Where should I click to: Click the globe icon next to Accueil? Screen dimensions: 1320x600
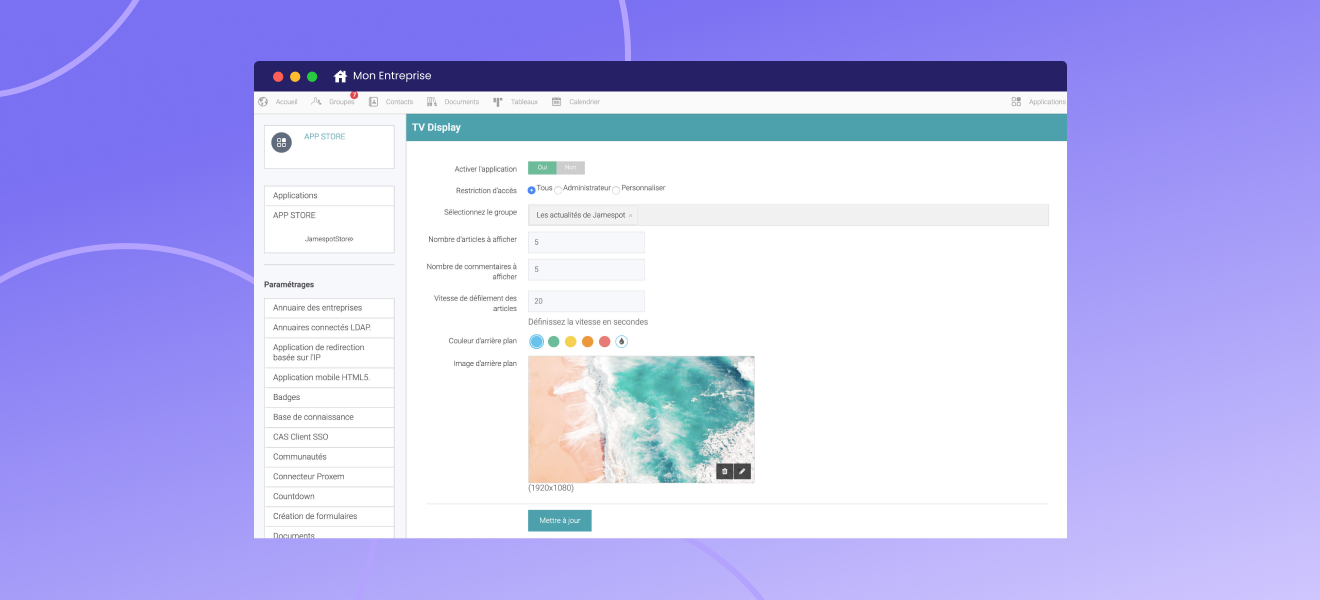(x=263, y=102)
